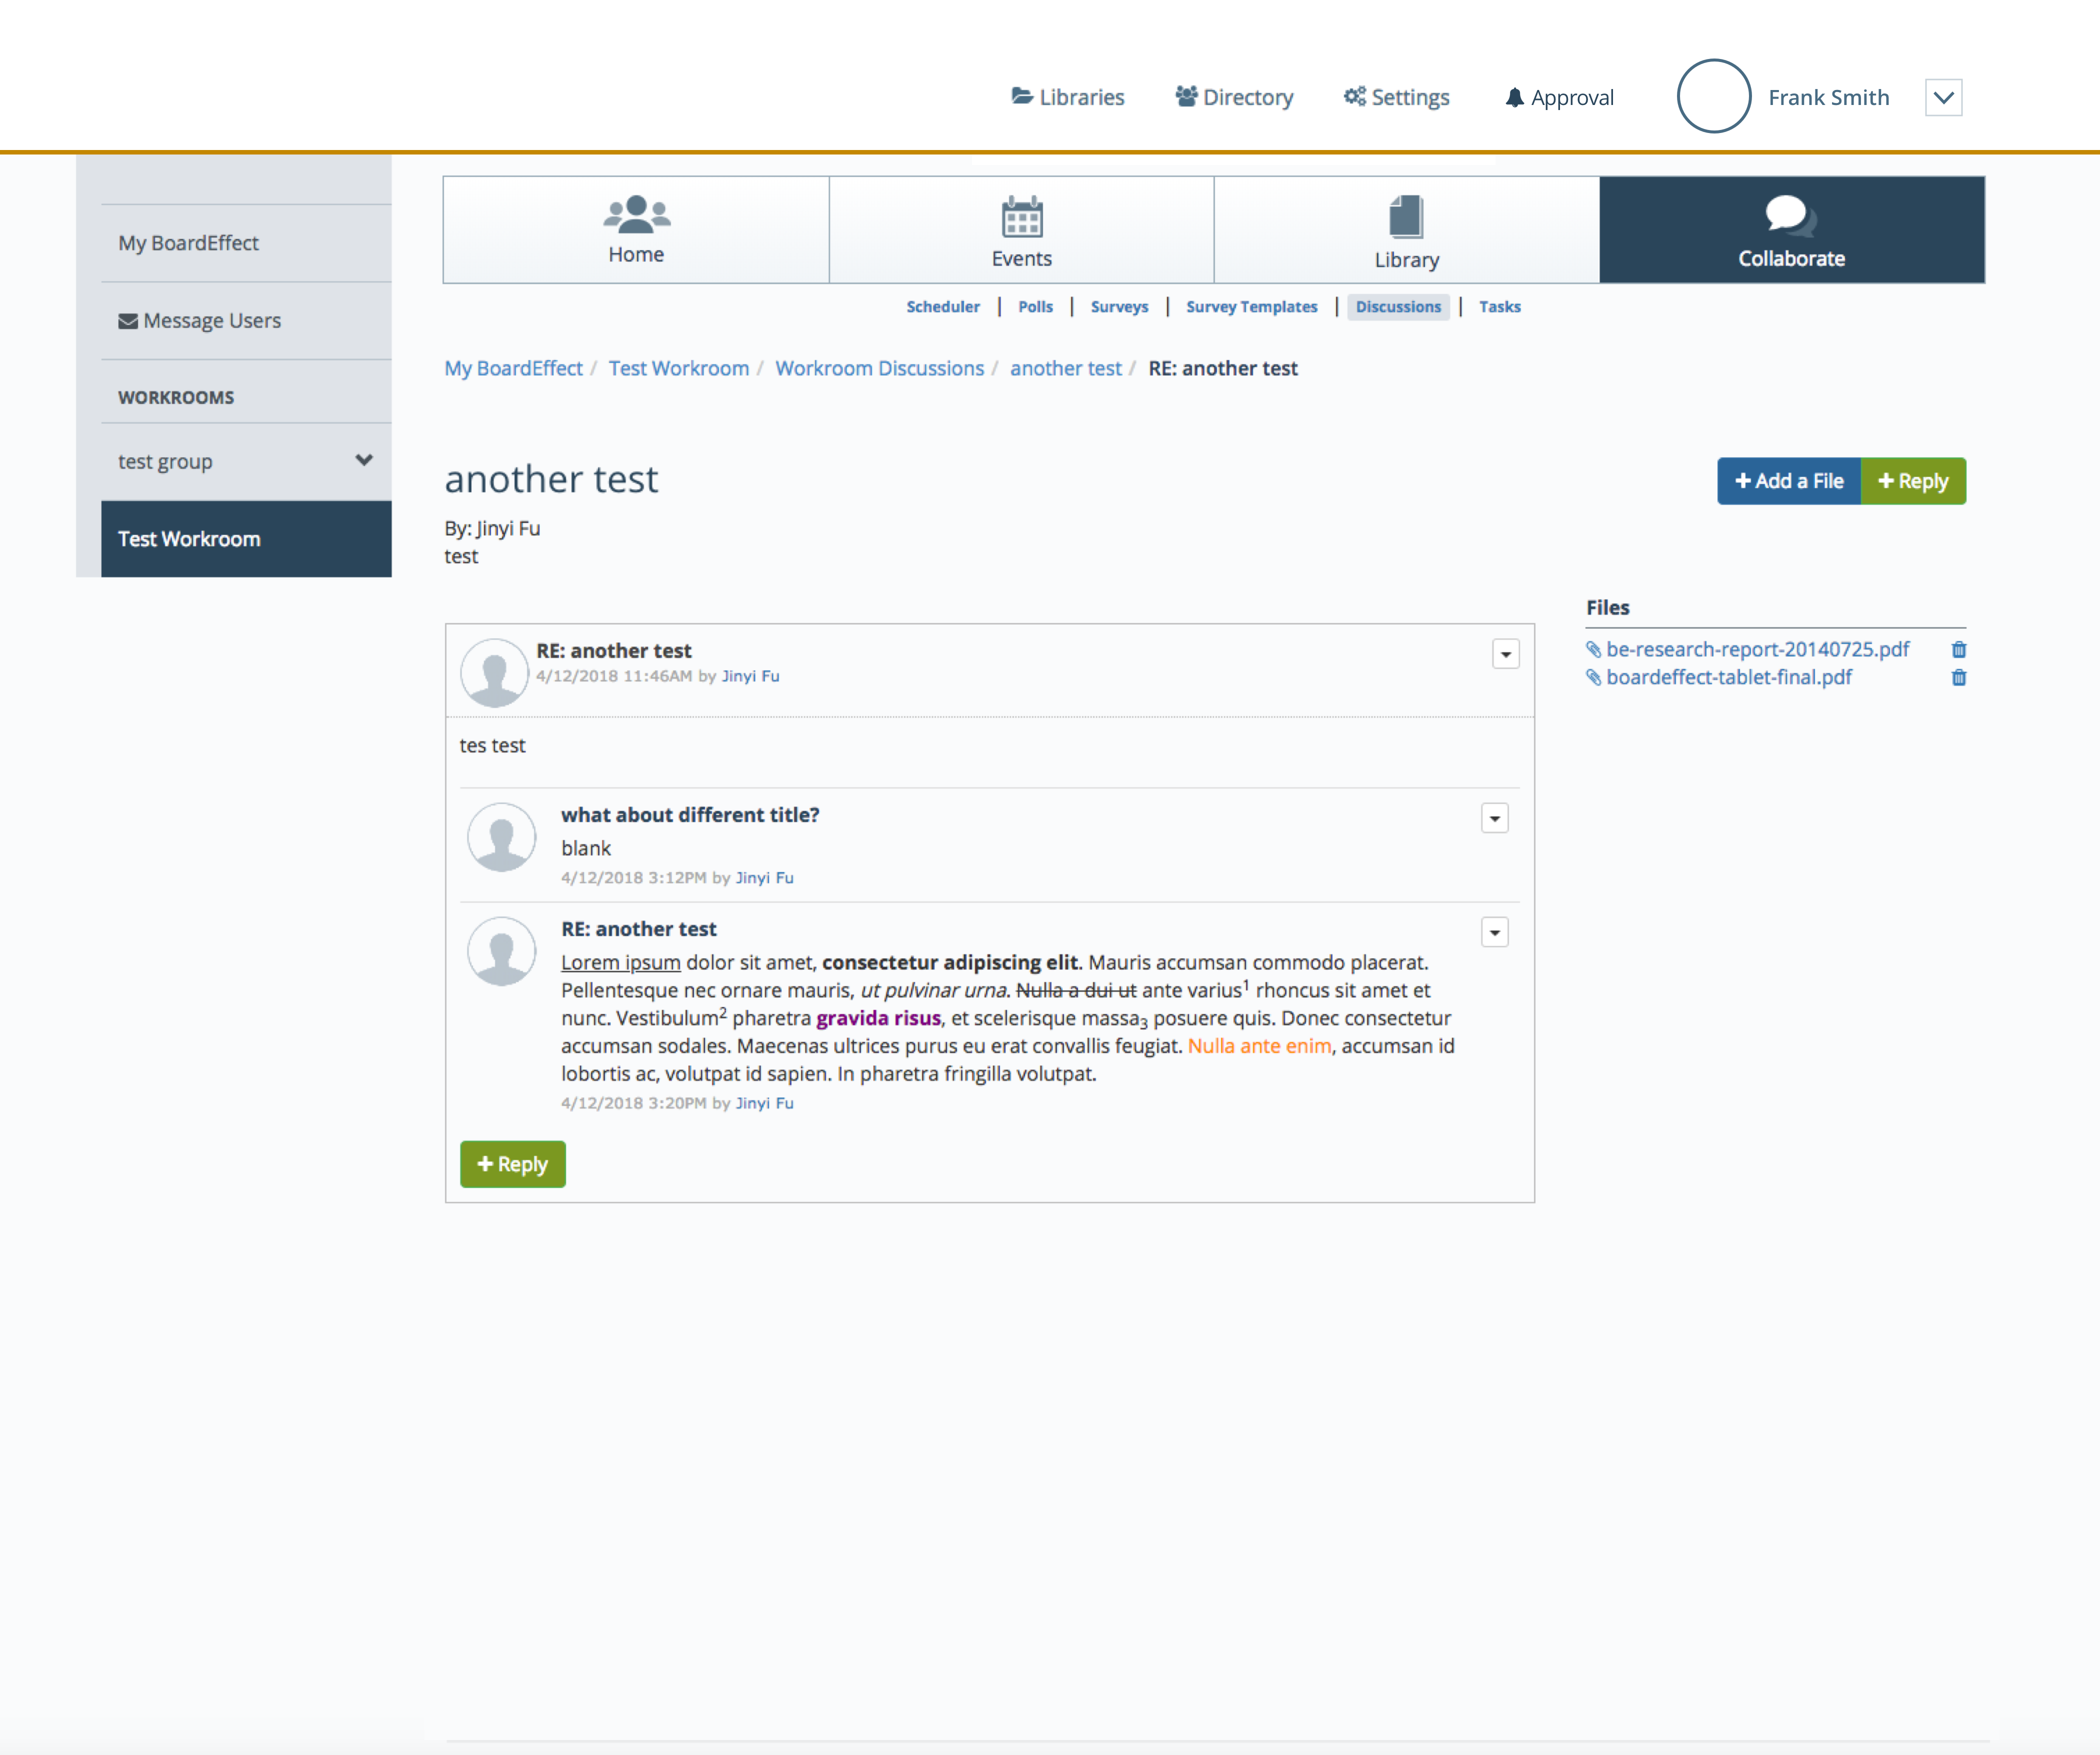Expand the Frank Smith user menu
This screenshot has width=2100, height=1755.
pyautogui.click(x=1942, y=98)
